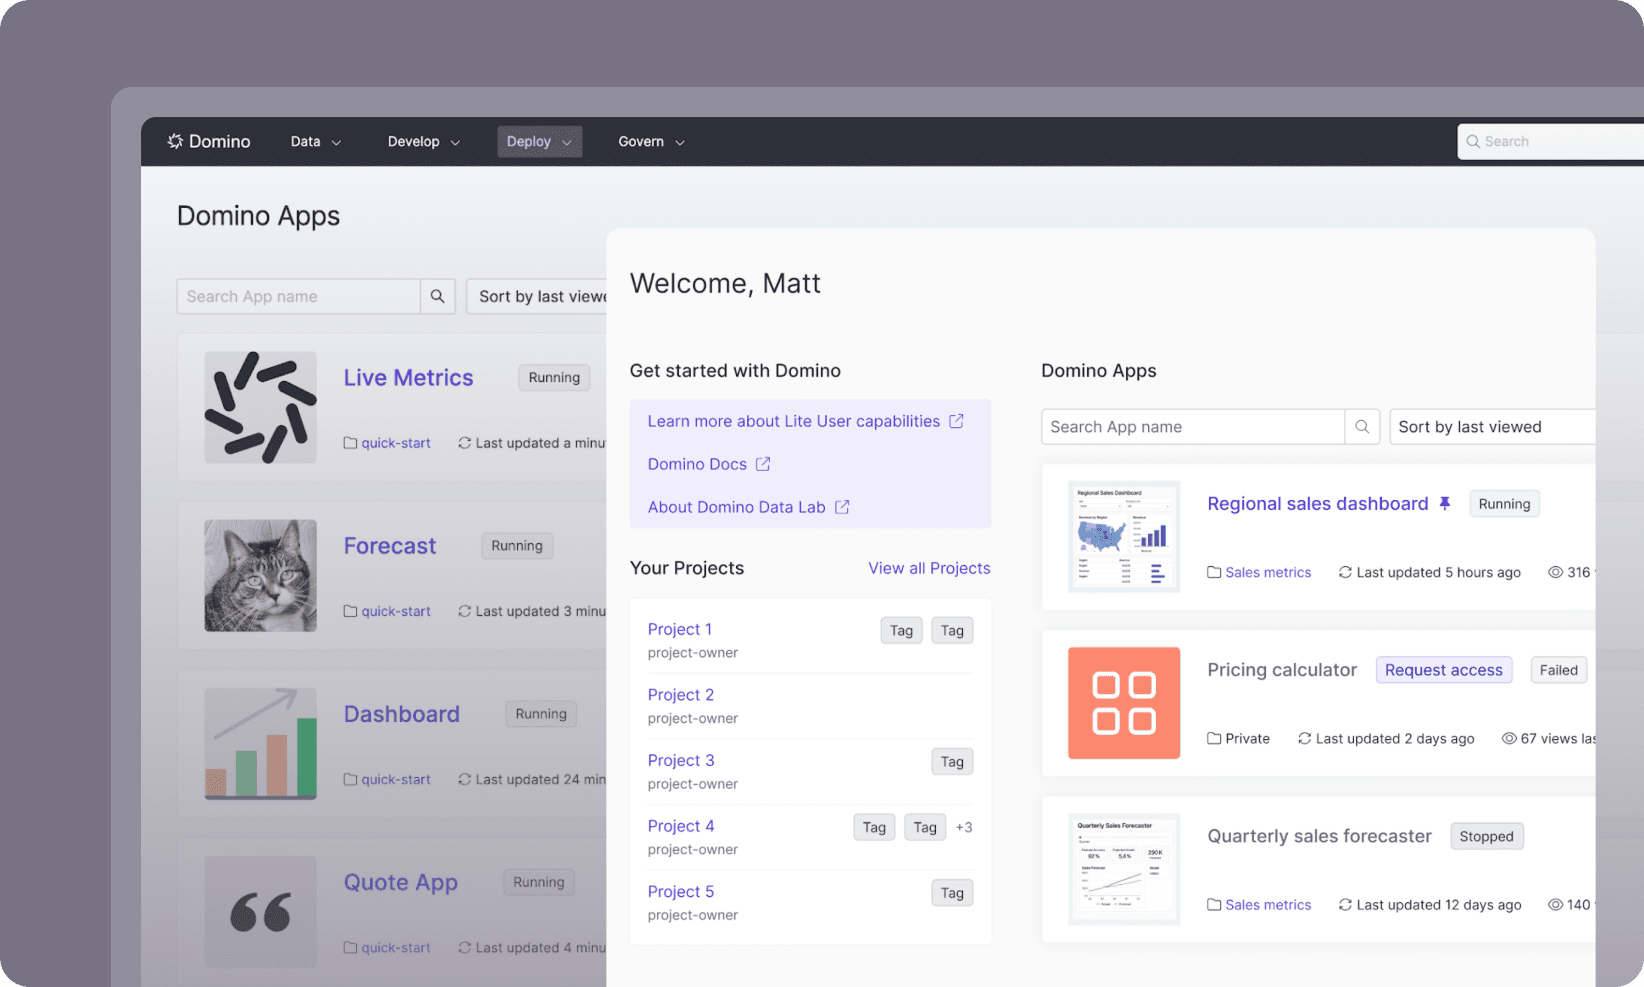This screenshot has height=987, width=1644.
Task: Click the Request access button
Action: click(1443, 670)
